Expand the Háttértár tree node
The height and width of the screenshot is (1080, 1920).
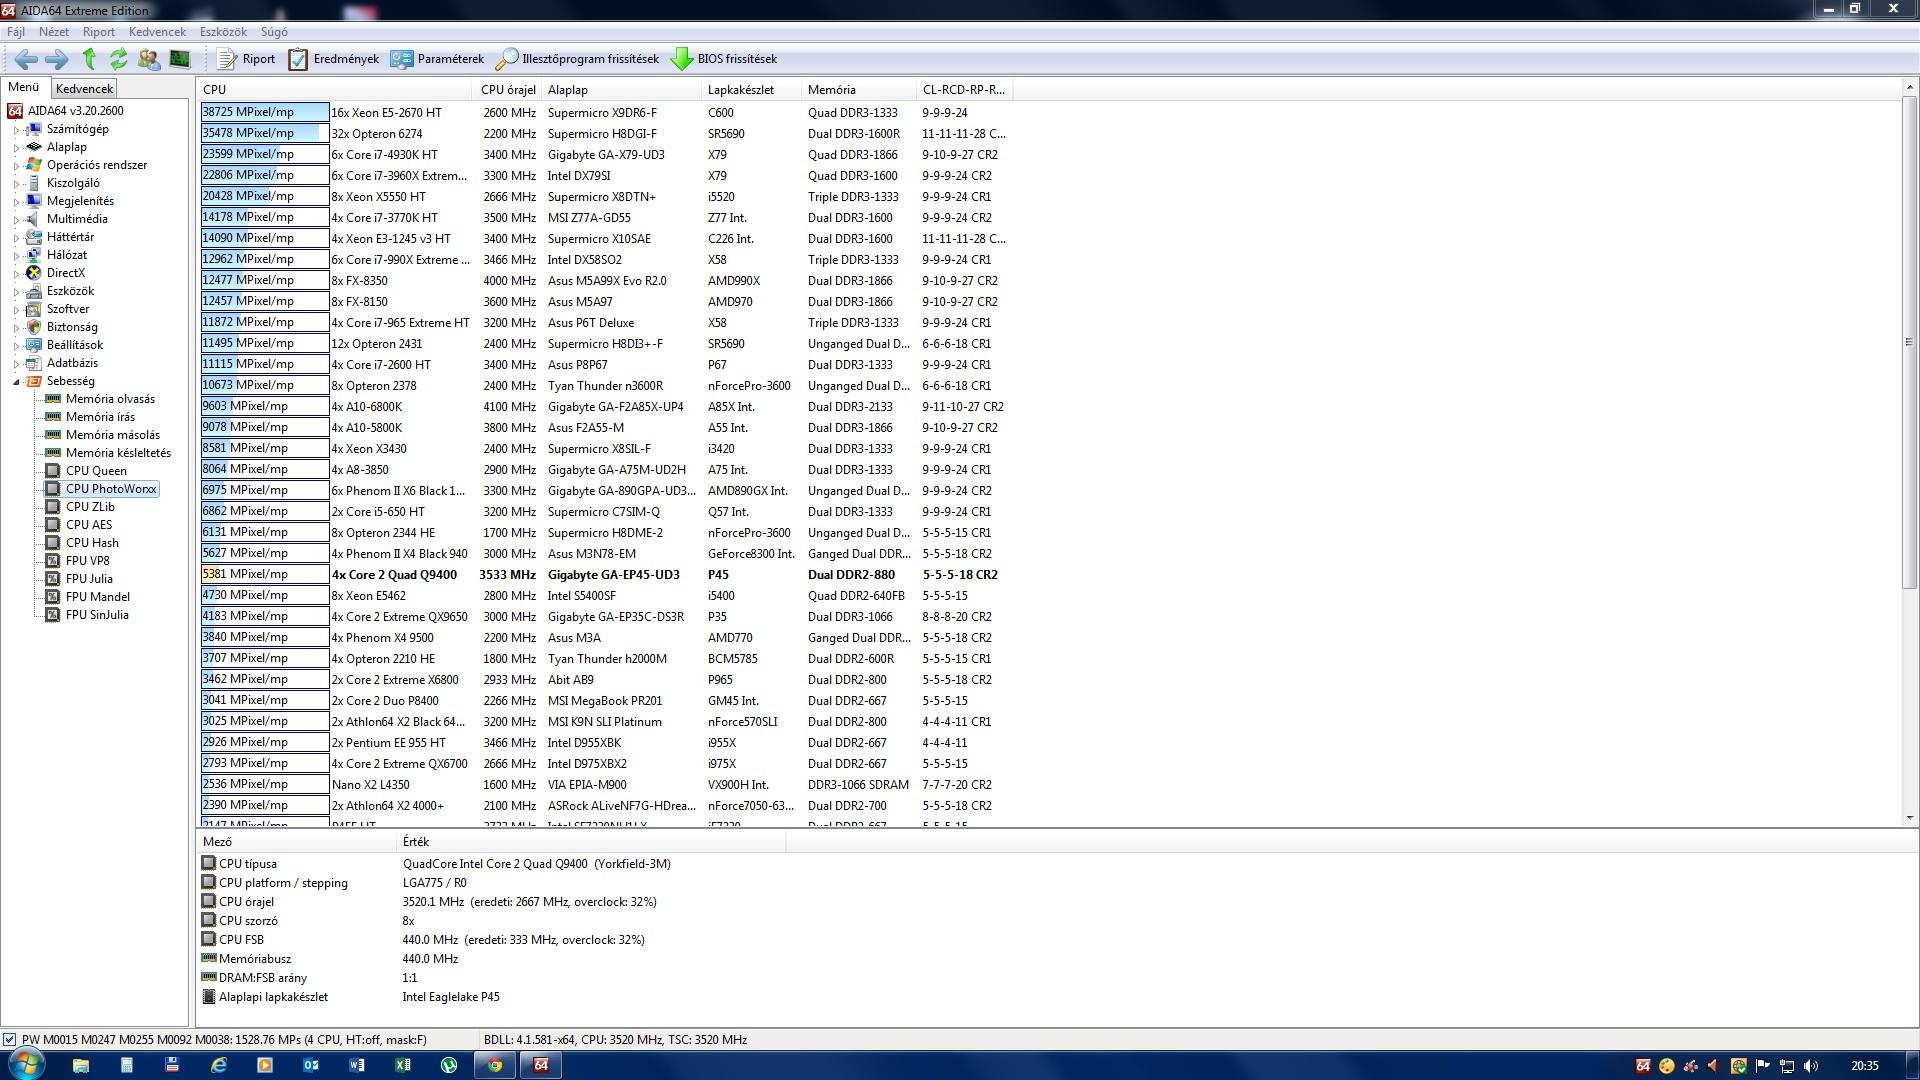coord(17,238)
